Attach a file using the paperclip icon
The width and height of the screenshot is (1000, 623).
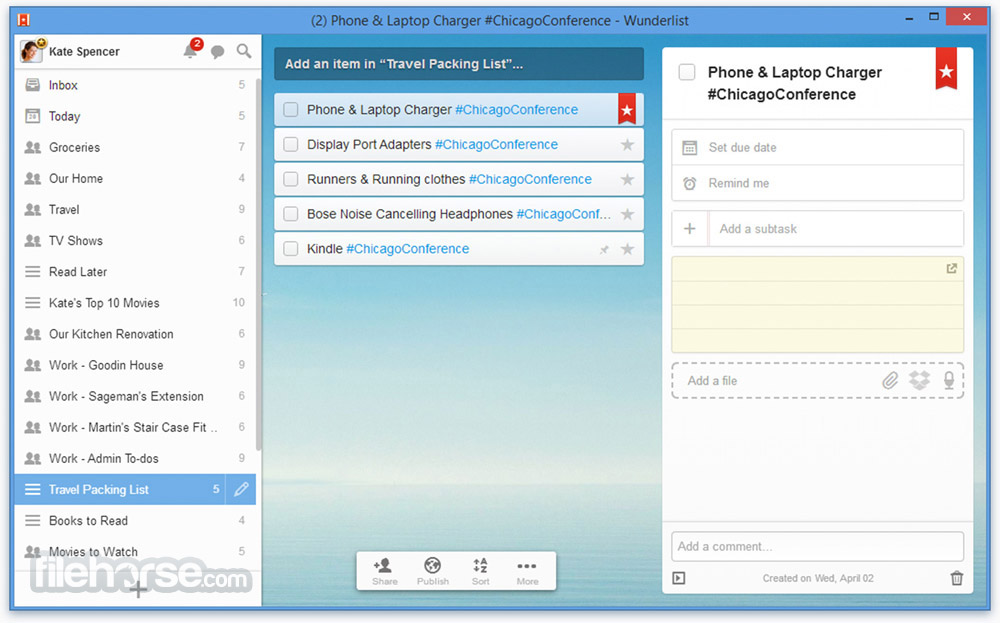click(x=890, y=381)
